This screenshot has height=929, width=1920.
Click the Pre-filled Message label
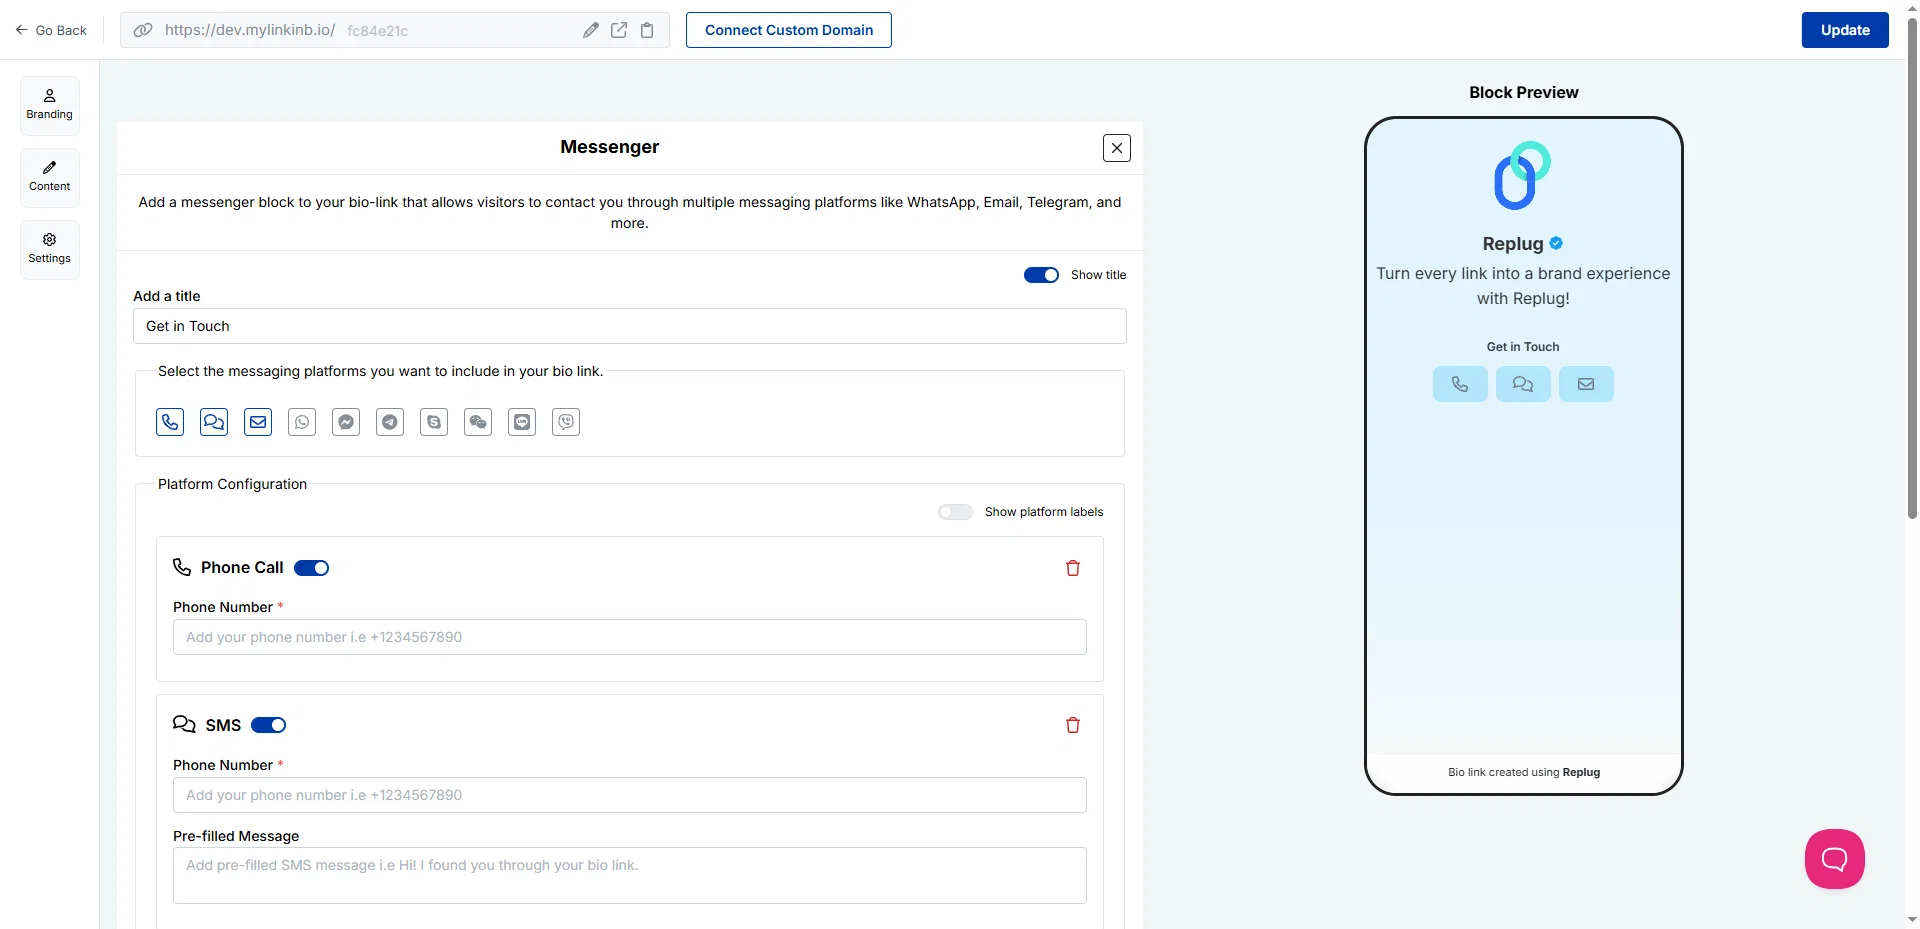pyautogui.click(x=236, y=836)
